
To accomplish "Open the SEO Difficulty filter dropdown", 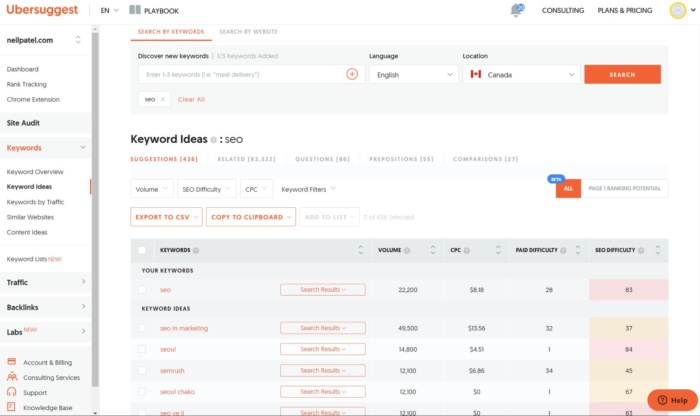I will (x=207, y=188).
